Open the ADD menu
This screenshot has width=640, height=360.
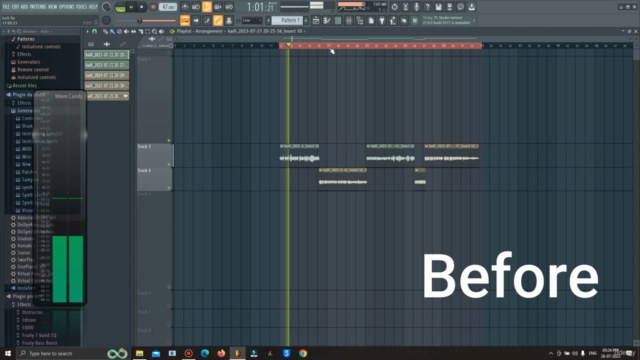click(x=24, y=7)
